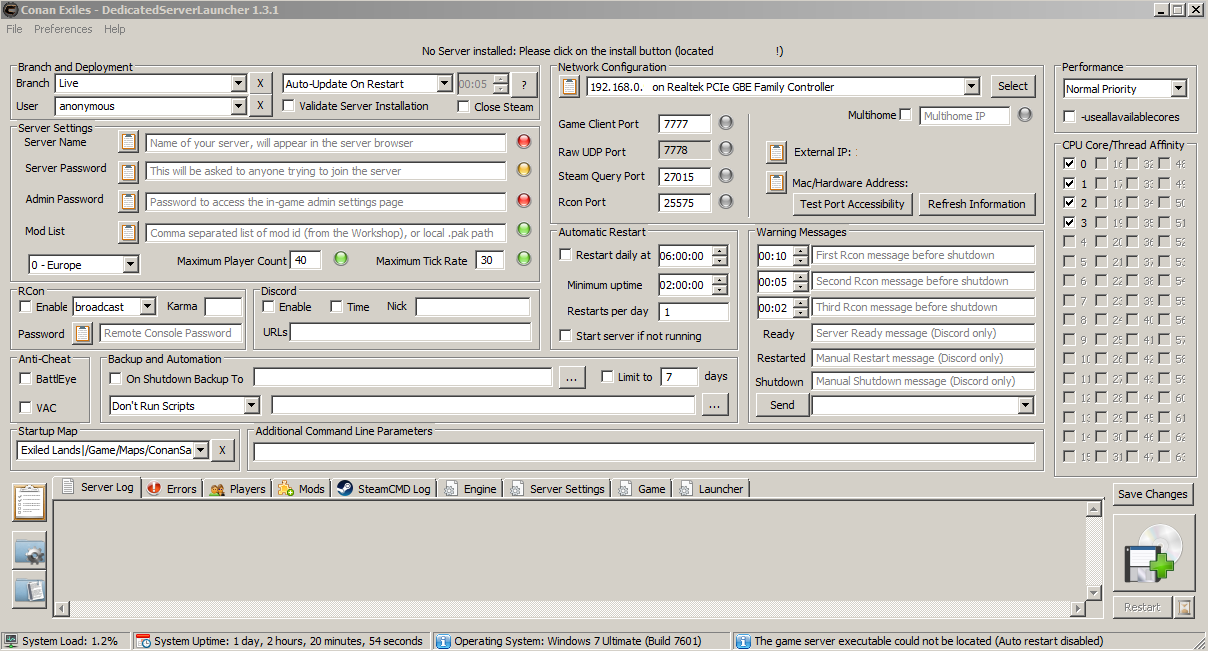Screen dimensions: 1208x651
Task: Enable Discord integration checkbox
Action: coord(268,307)
